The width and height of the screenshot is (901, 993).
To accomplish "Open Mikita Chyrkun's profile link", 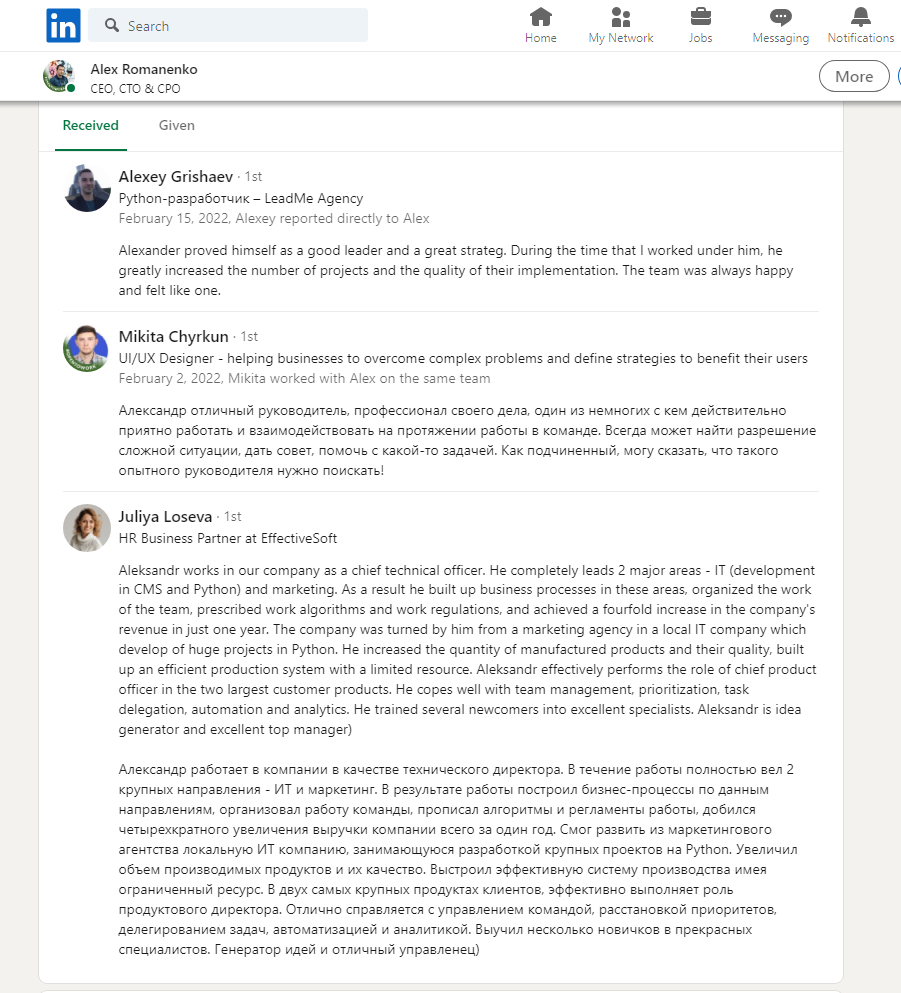I will click(174, 336).
